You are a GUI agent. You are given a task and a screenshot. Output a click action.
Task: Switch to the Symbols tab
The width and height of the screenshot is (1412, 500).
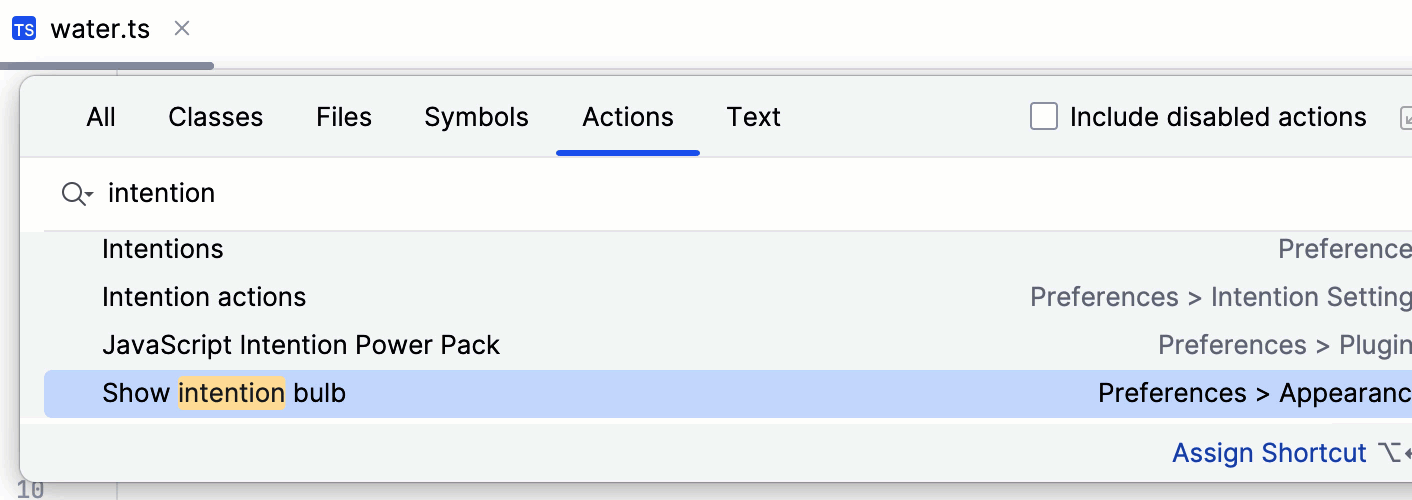[x=476, y=117]
